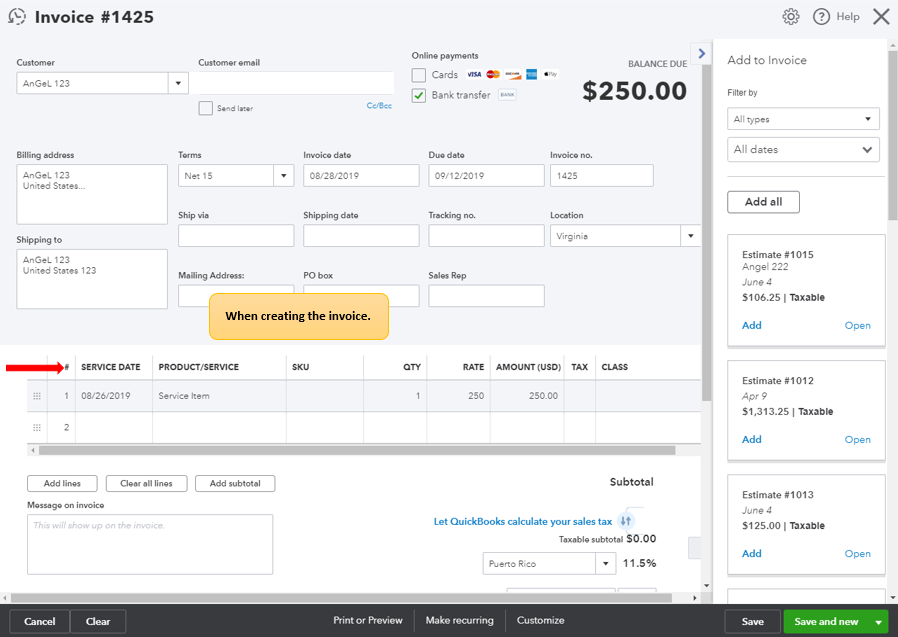Click Let QuickBooks calculate your sales tax
The image size is (898, 637).
click(x=523, y=521)
